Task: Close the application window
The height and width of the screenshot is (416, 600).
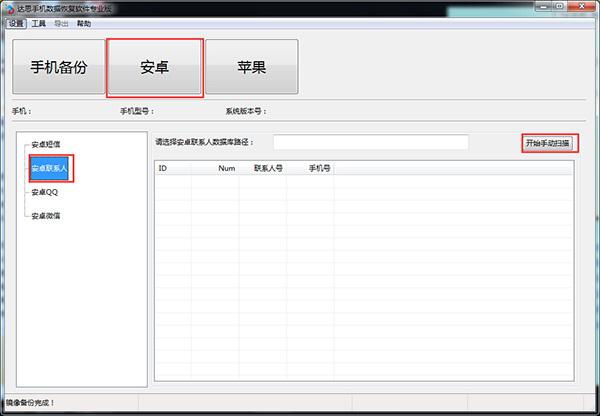Action: [x=582, y=6]
